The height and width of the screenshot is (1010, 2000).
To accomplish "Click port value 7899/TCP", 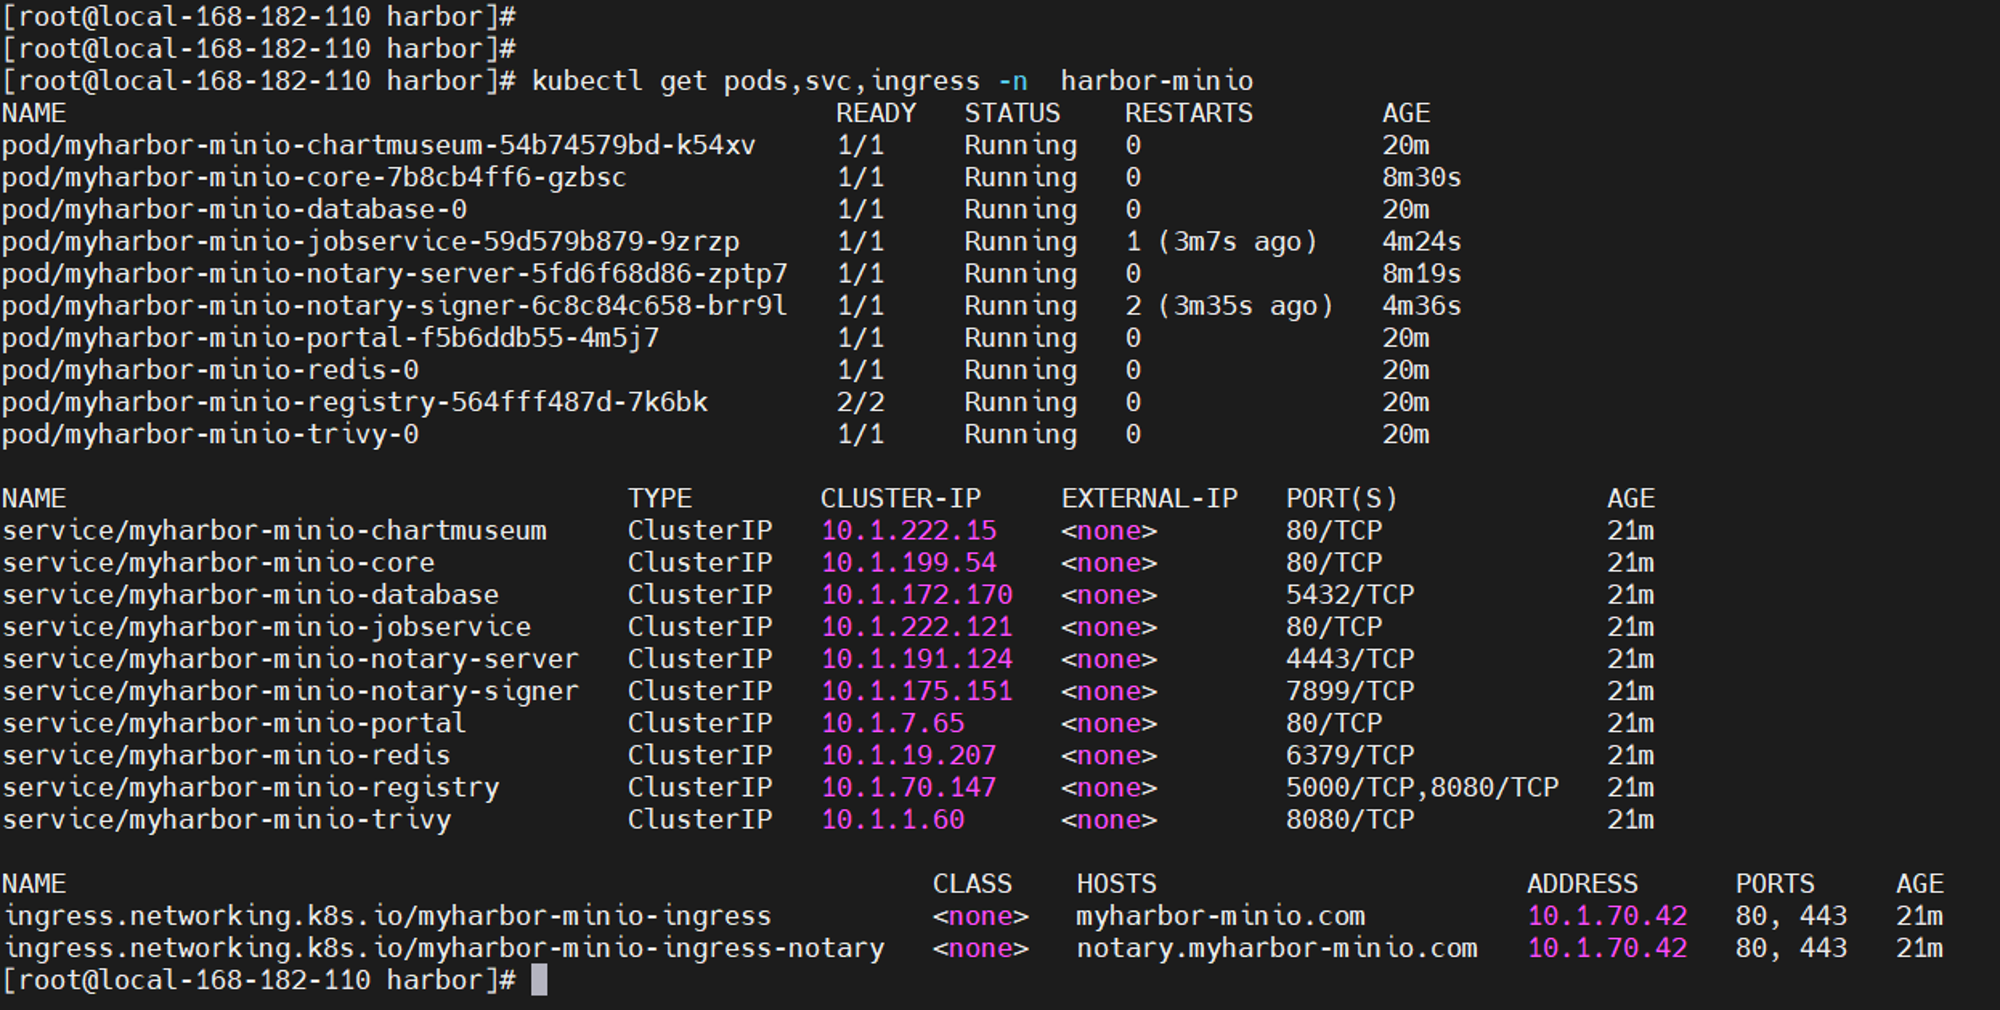I will (x=1350, y=690).
